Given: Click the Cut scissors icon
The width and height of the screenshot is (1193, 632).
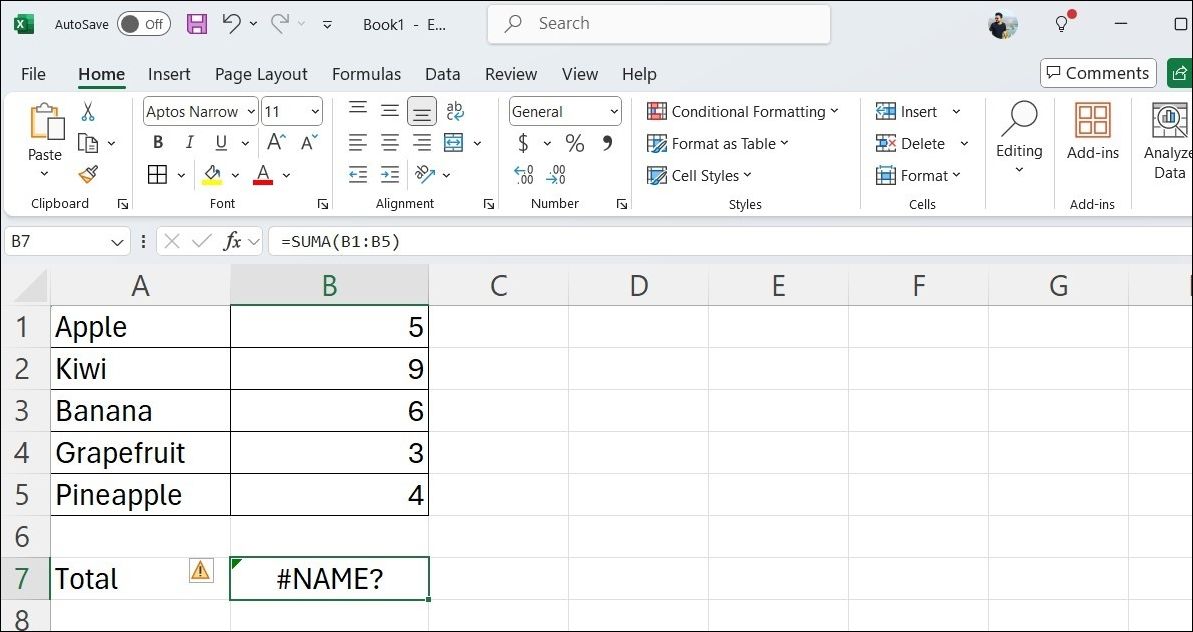Looking at the screenshot, I should point(88,111).
